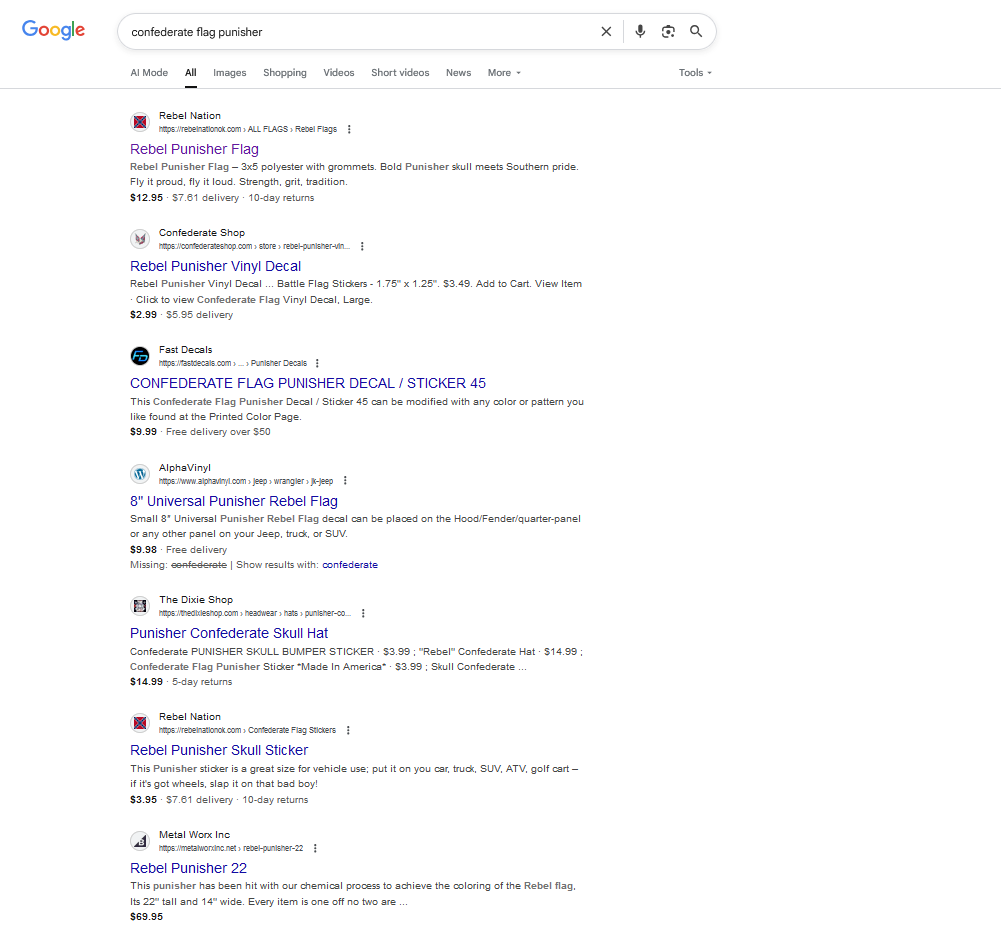The image size is (1001, 930).
Task: Click the $69.95 price text
Action: click(146, 917)
